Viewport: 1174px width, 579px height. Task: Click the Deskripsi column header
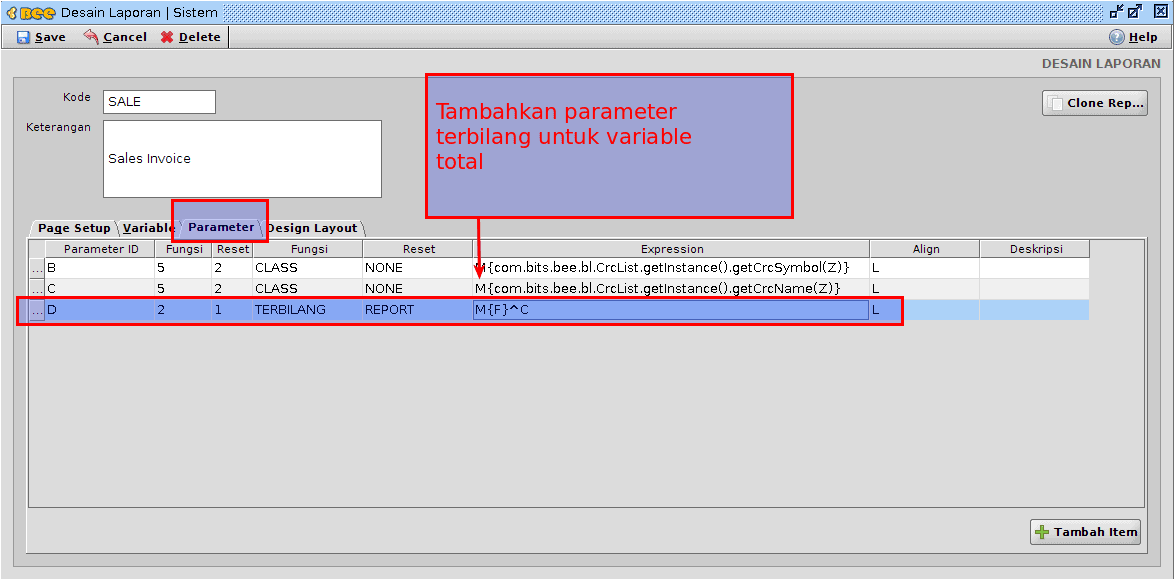pyautogui.click(x=1035, y=249)
